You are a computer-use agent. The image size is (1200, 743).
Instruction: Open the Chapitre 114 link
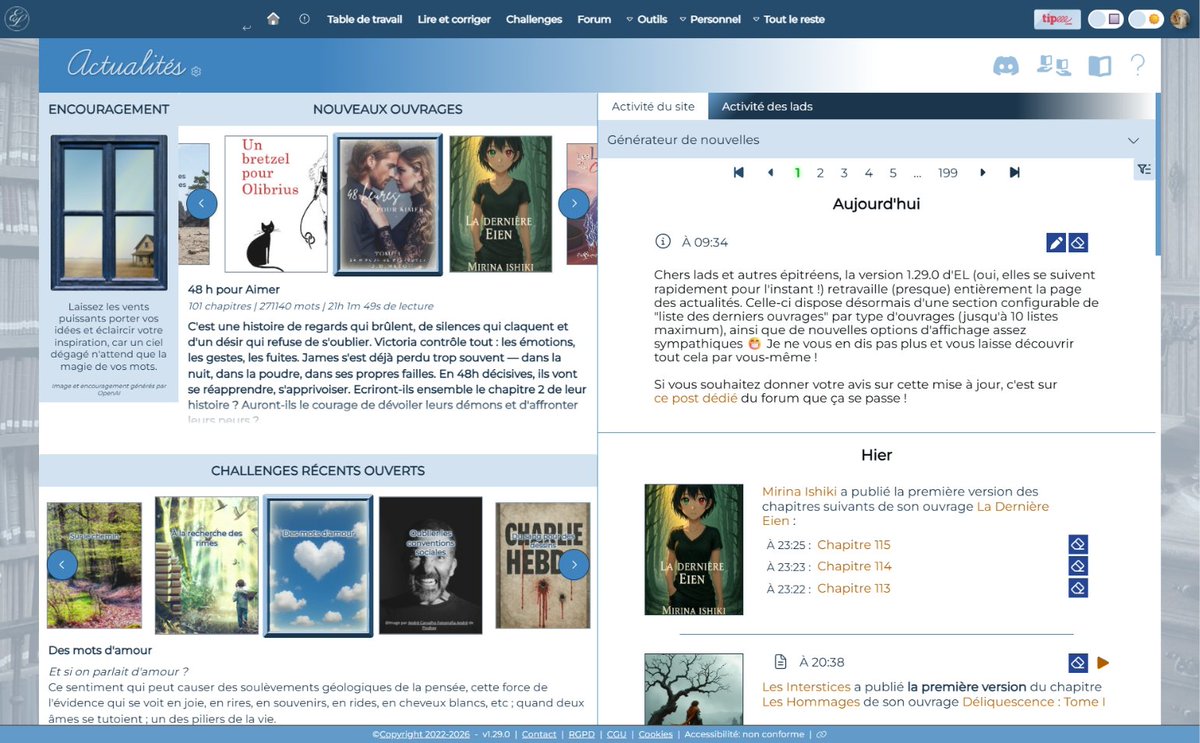853,566
